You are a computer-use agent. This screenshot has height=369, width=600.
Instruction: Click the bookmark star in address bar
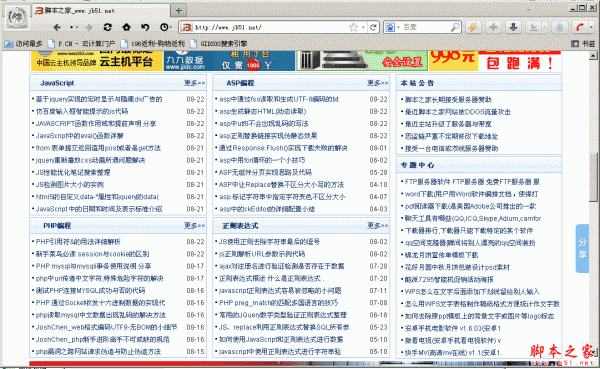point(353,27)
